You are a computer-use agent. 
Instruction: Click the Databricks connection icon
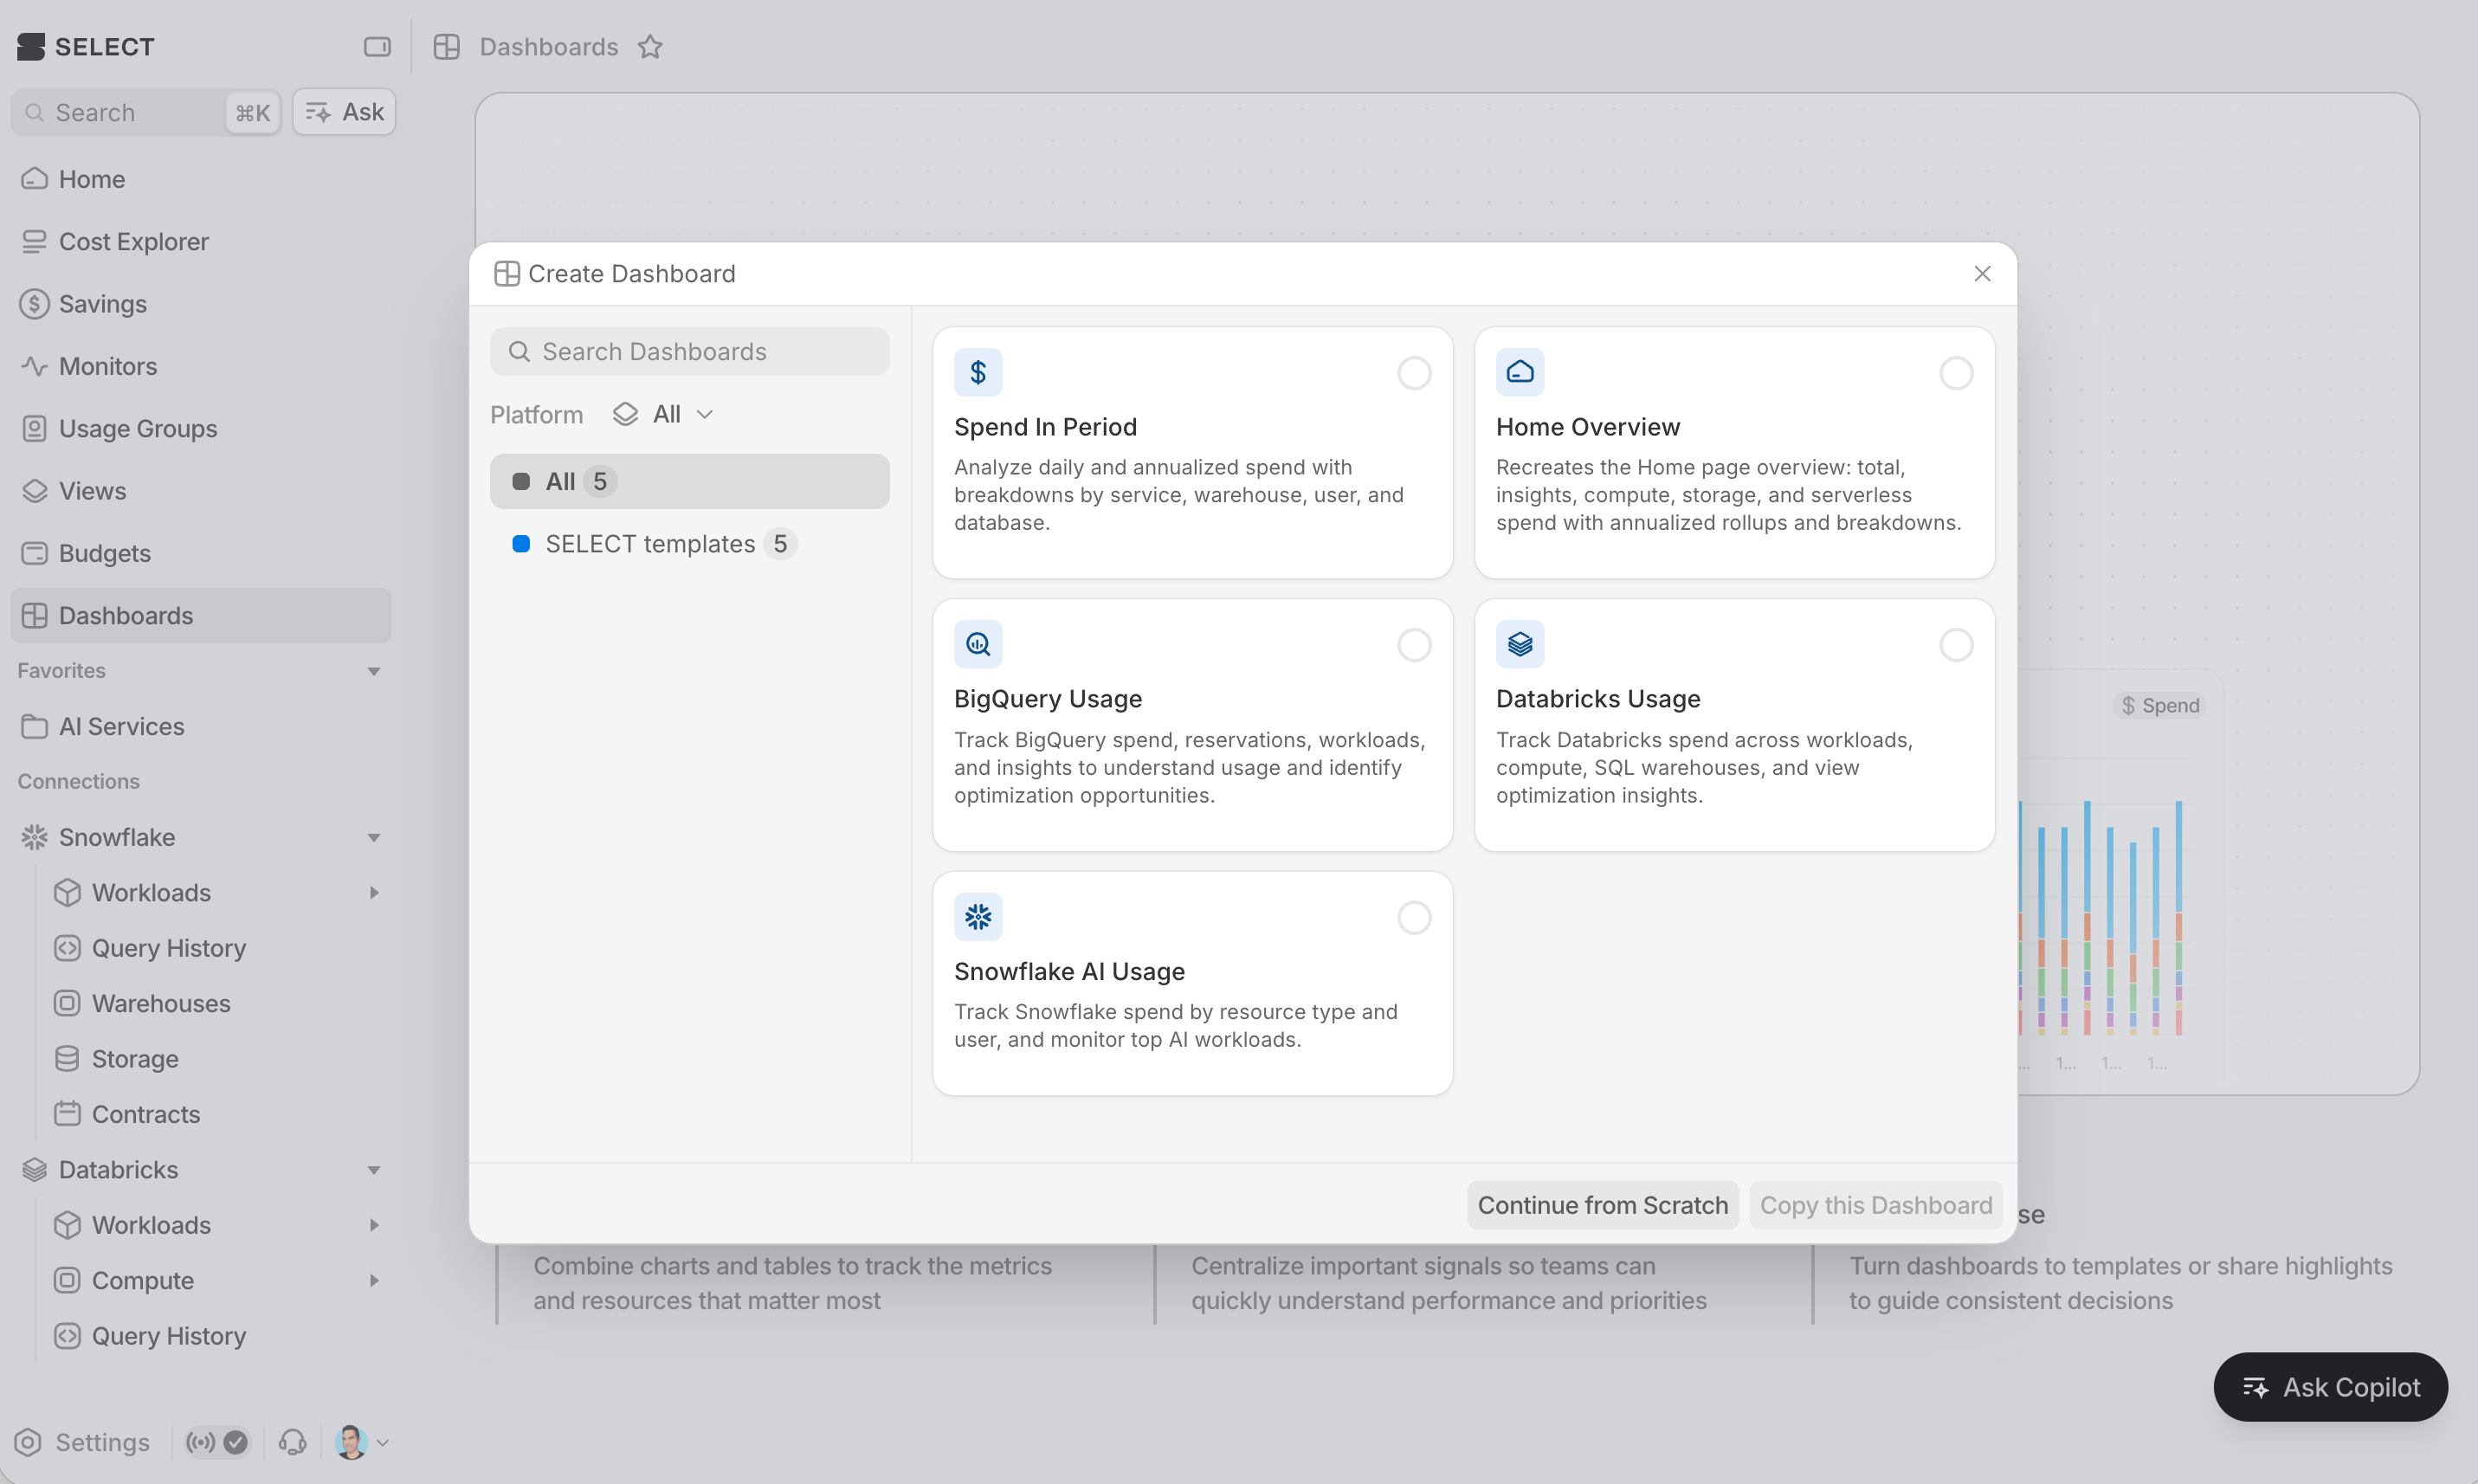point(35,1169)
